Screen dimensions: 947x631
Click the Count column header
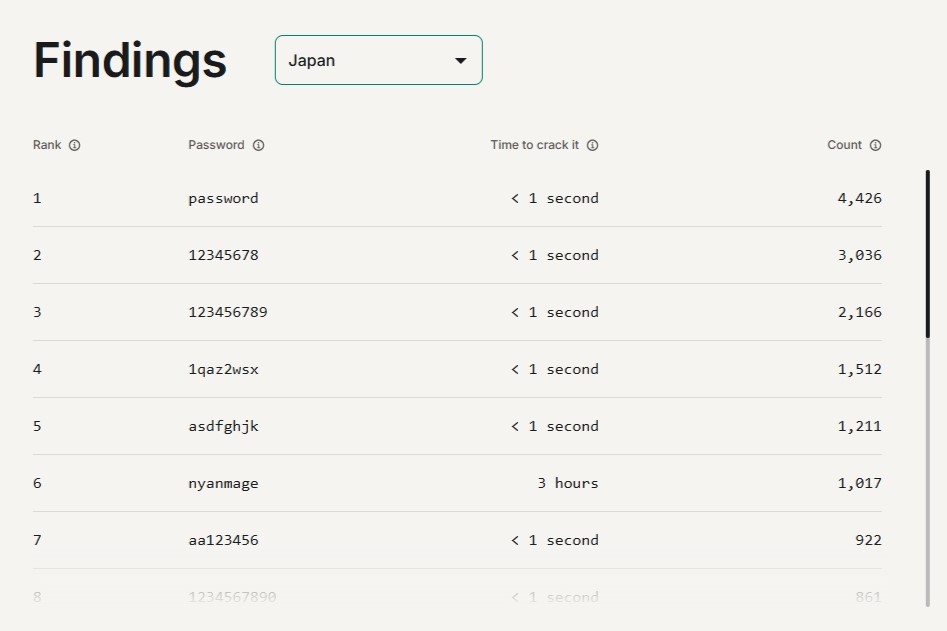point(844,145)
